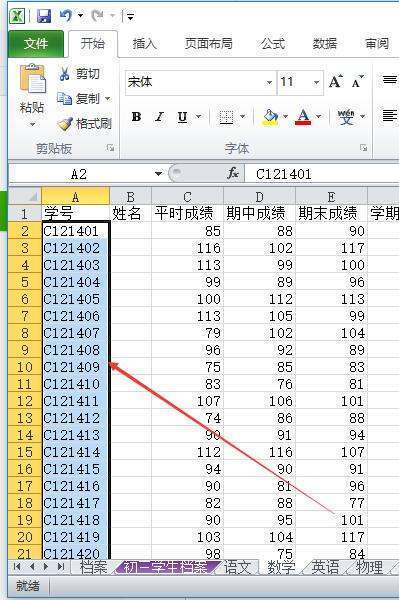
Task: Open the font size dropdown showing 11
Action: (x=317, y=82)
